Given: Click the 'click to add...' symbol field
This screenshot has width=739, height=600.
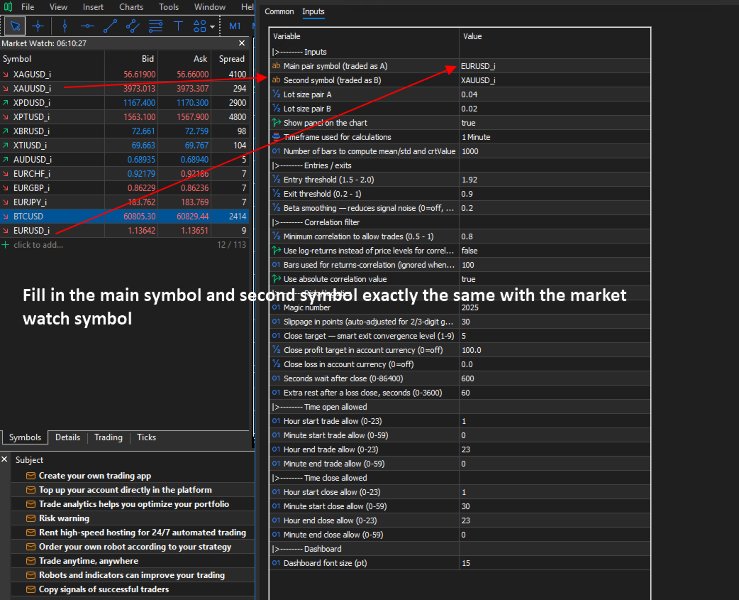Looking at the screenshot, I should [x=38, y=245].
